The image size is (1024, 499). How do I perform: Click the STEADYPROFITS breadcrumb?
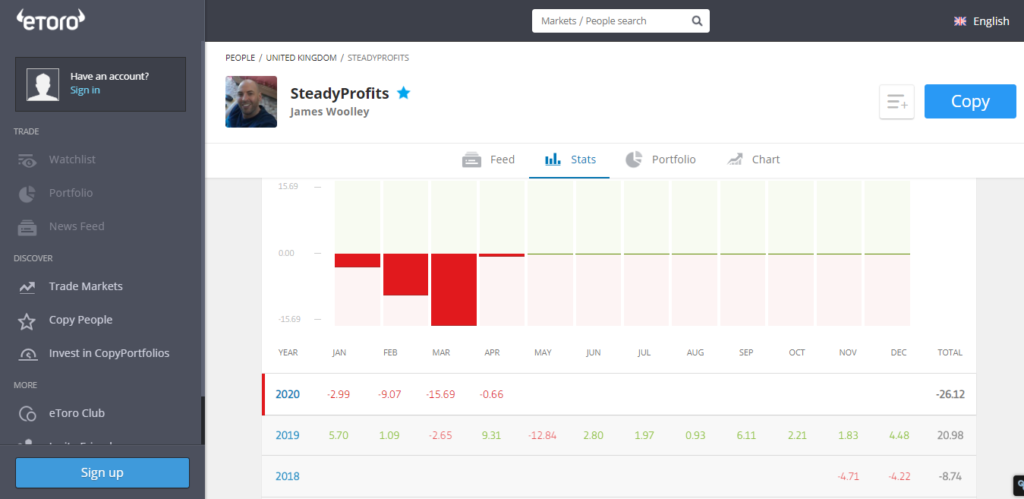coord(378,58)
